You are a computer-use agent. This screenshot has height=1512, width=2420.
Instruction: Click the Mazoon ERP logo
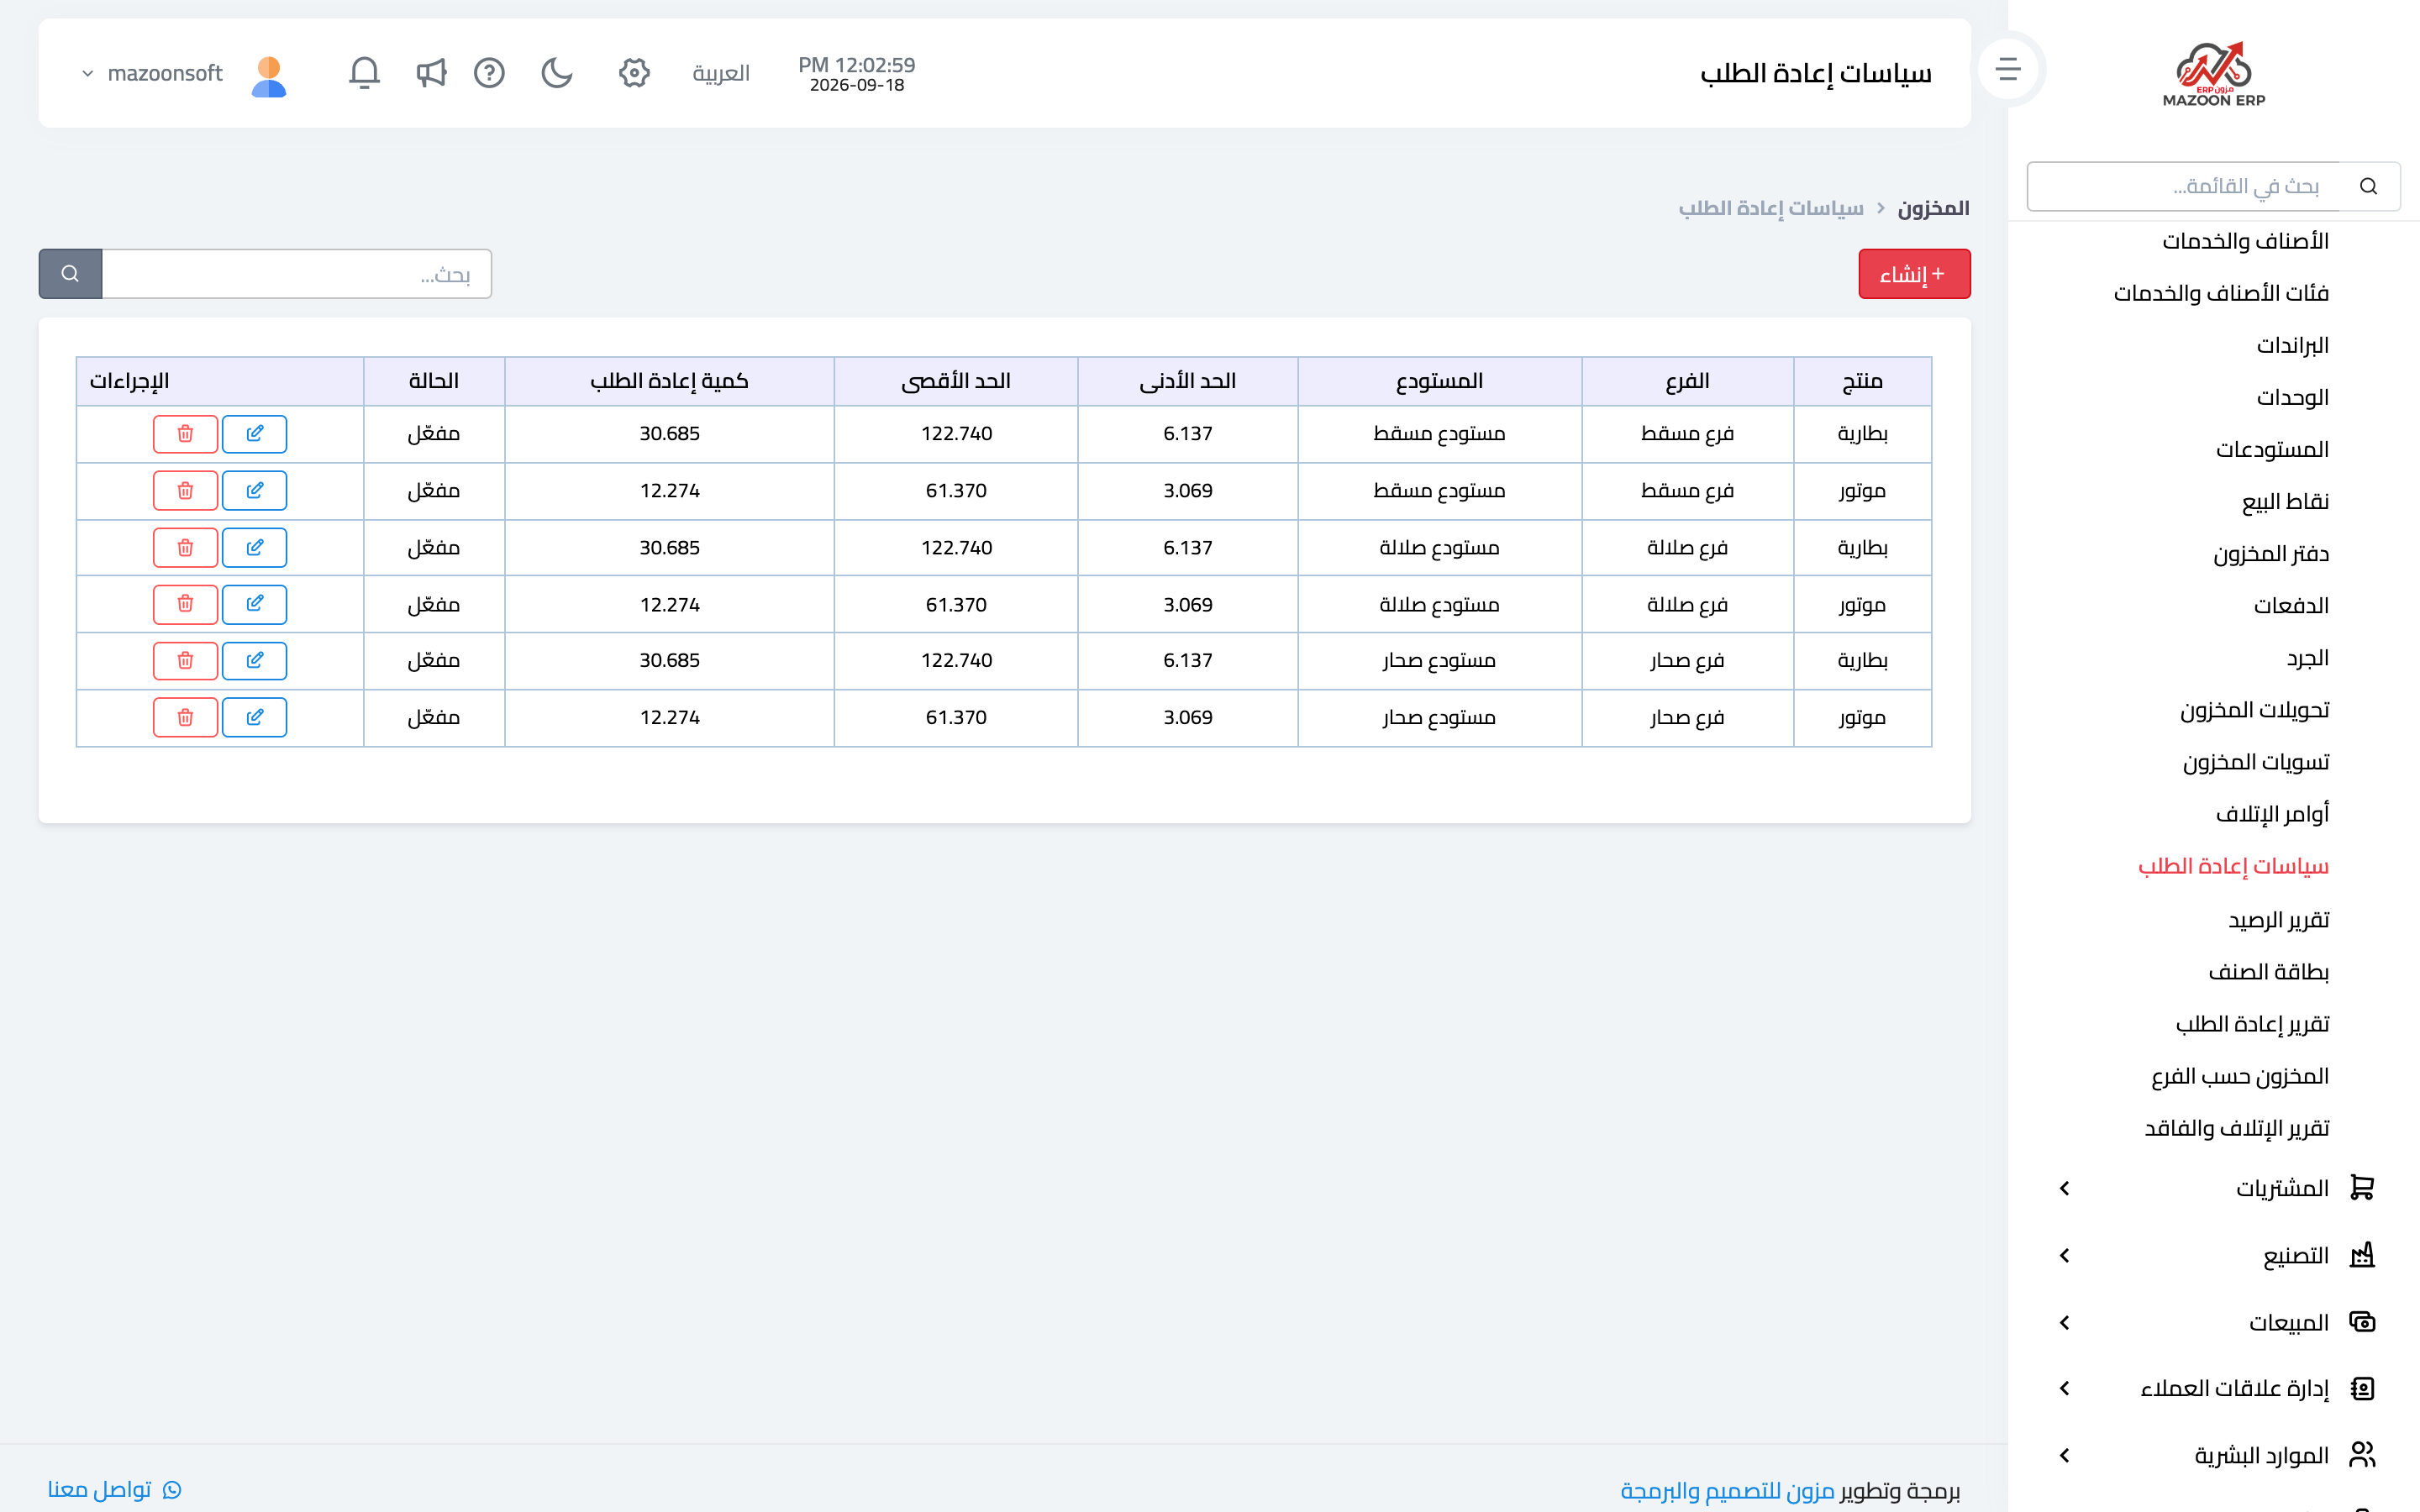2214,74
